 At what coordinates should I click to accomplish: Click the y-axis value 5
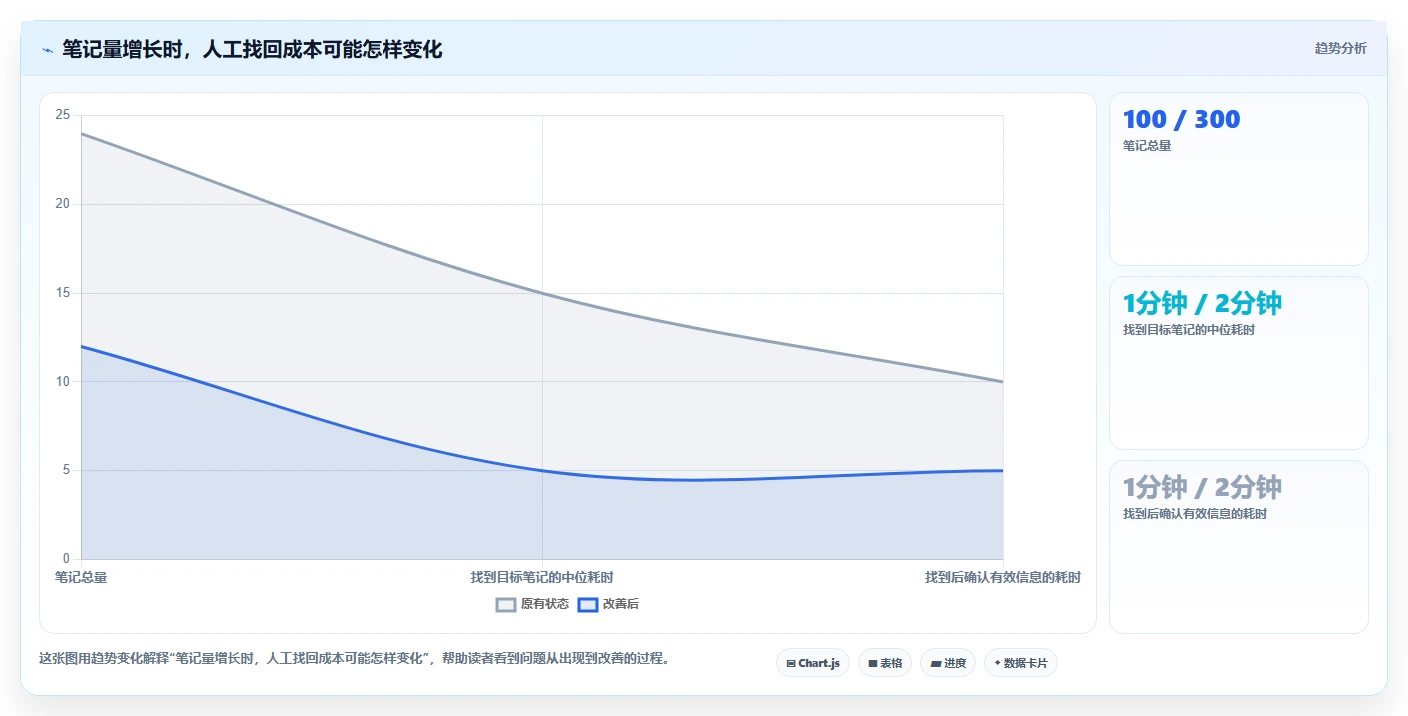pos(66,470)
